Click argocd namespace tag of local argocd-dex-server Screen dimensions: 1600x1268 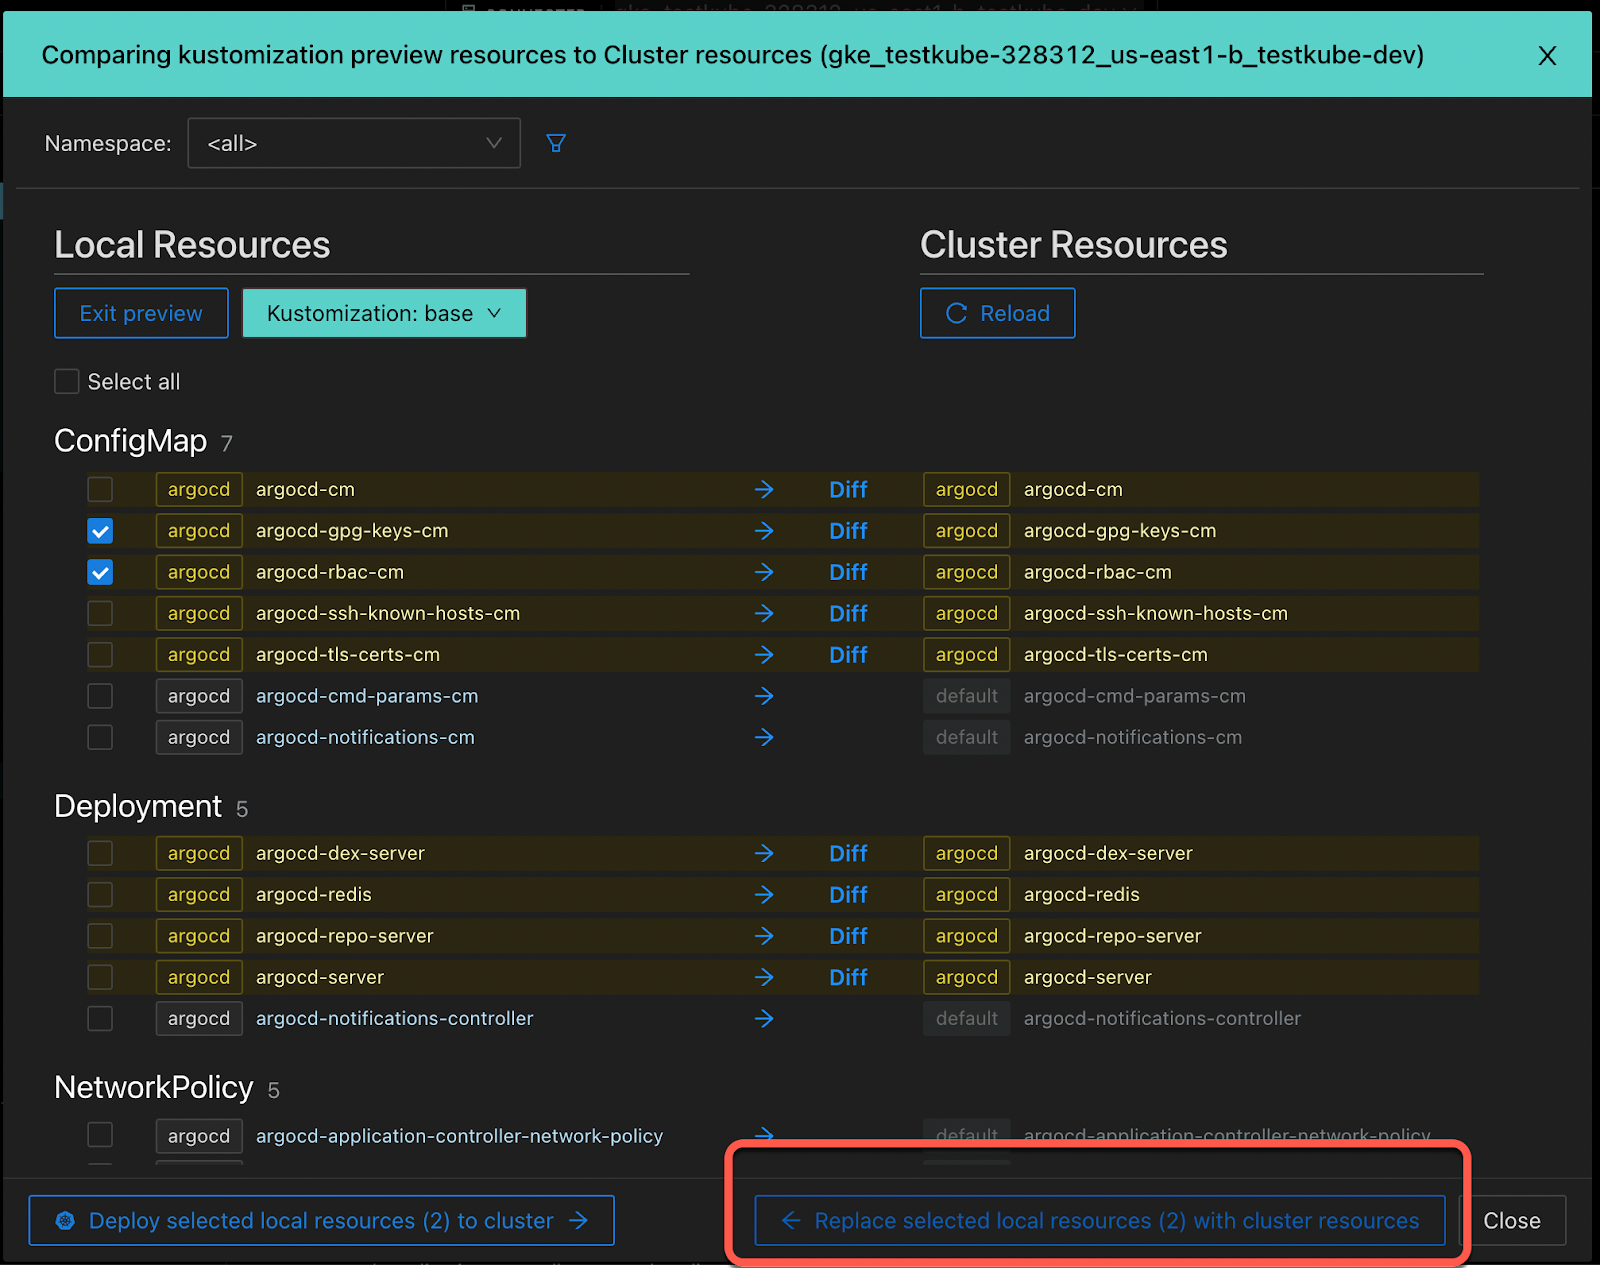click(x=199, y=853)
